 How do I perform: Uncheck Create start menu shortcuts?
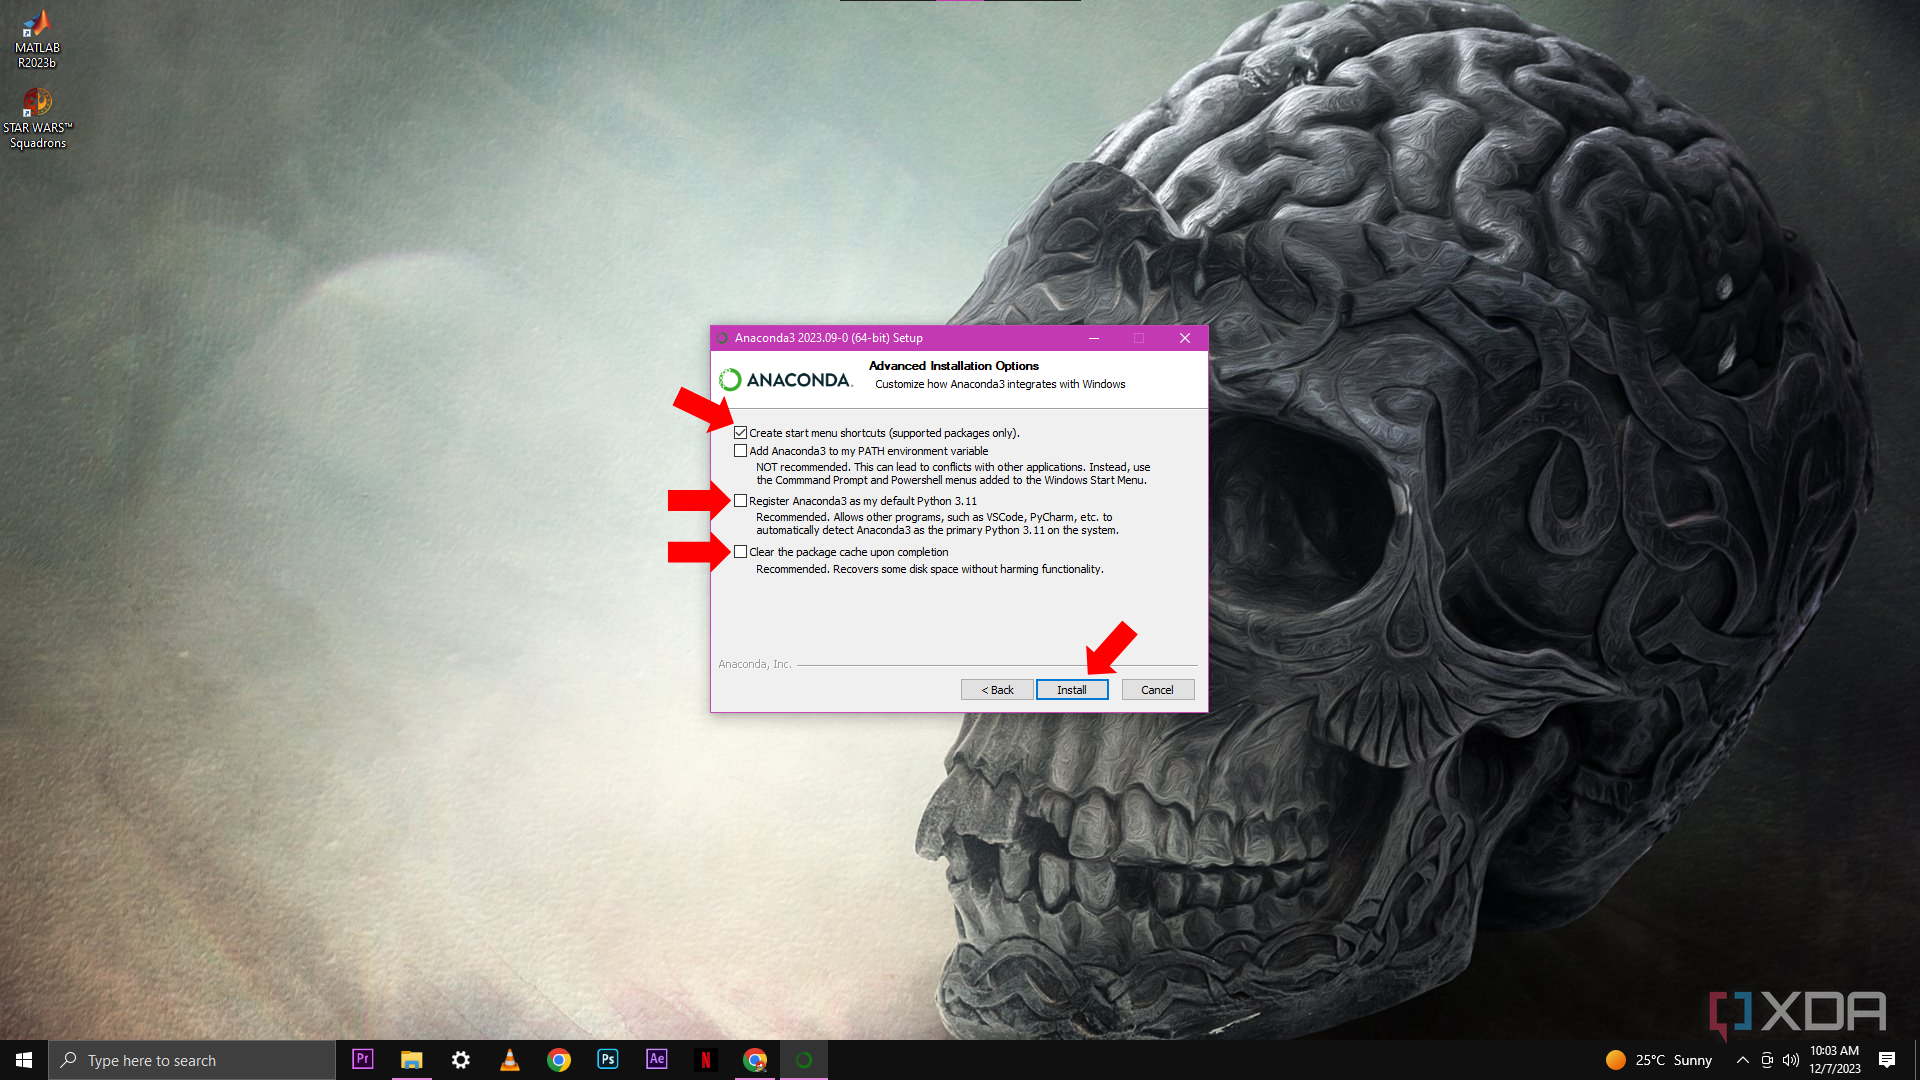(x=741, y=432)
